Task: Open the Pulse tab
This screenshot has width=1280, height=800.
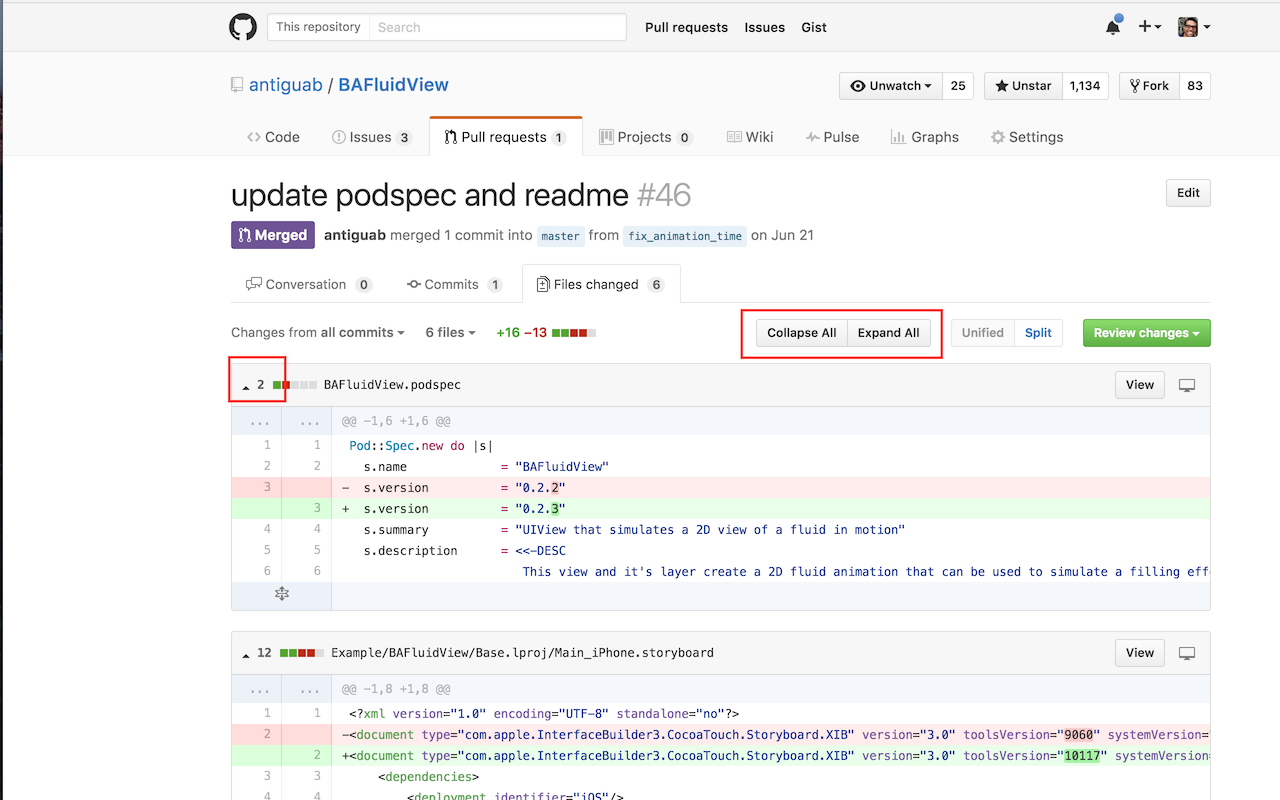Action: [x=832, y=137]
